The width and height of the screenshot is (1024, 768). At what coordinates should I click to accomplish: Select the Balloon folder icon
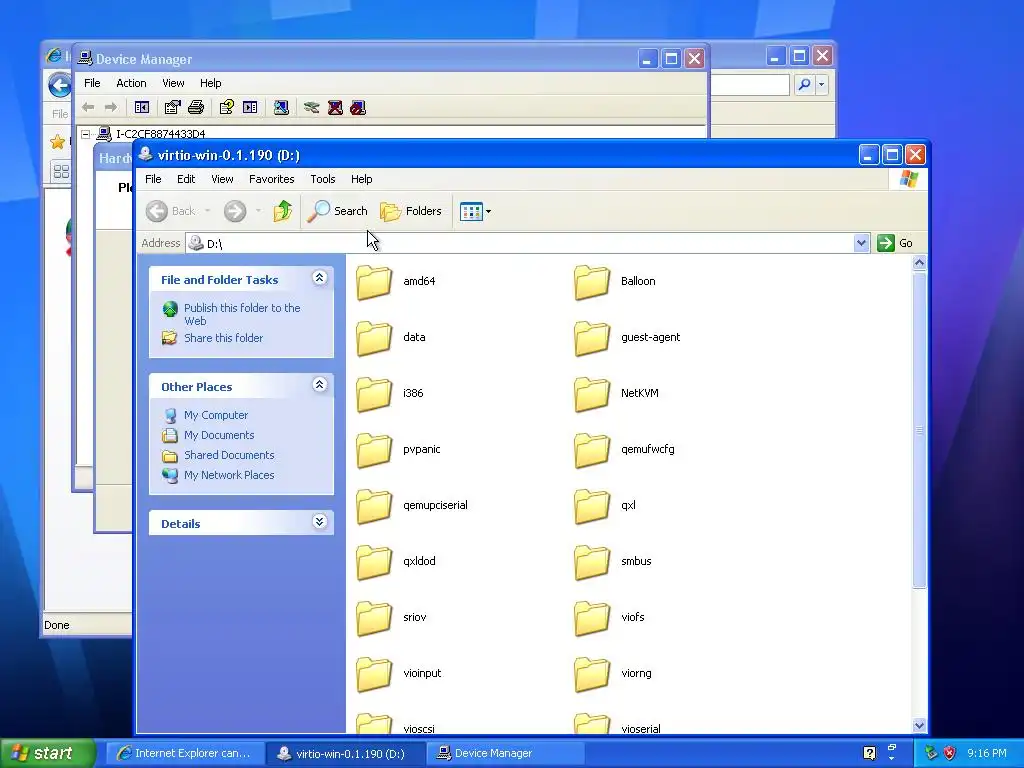592,281
